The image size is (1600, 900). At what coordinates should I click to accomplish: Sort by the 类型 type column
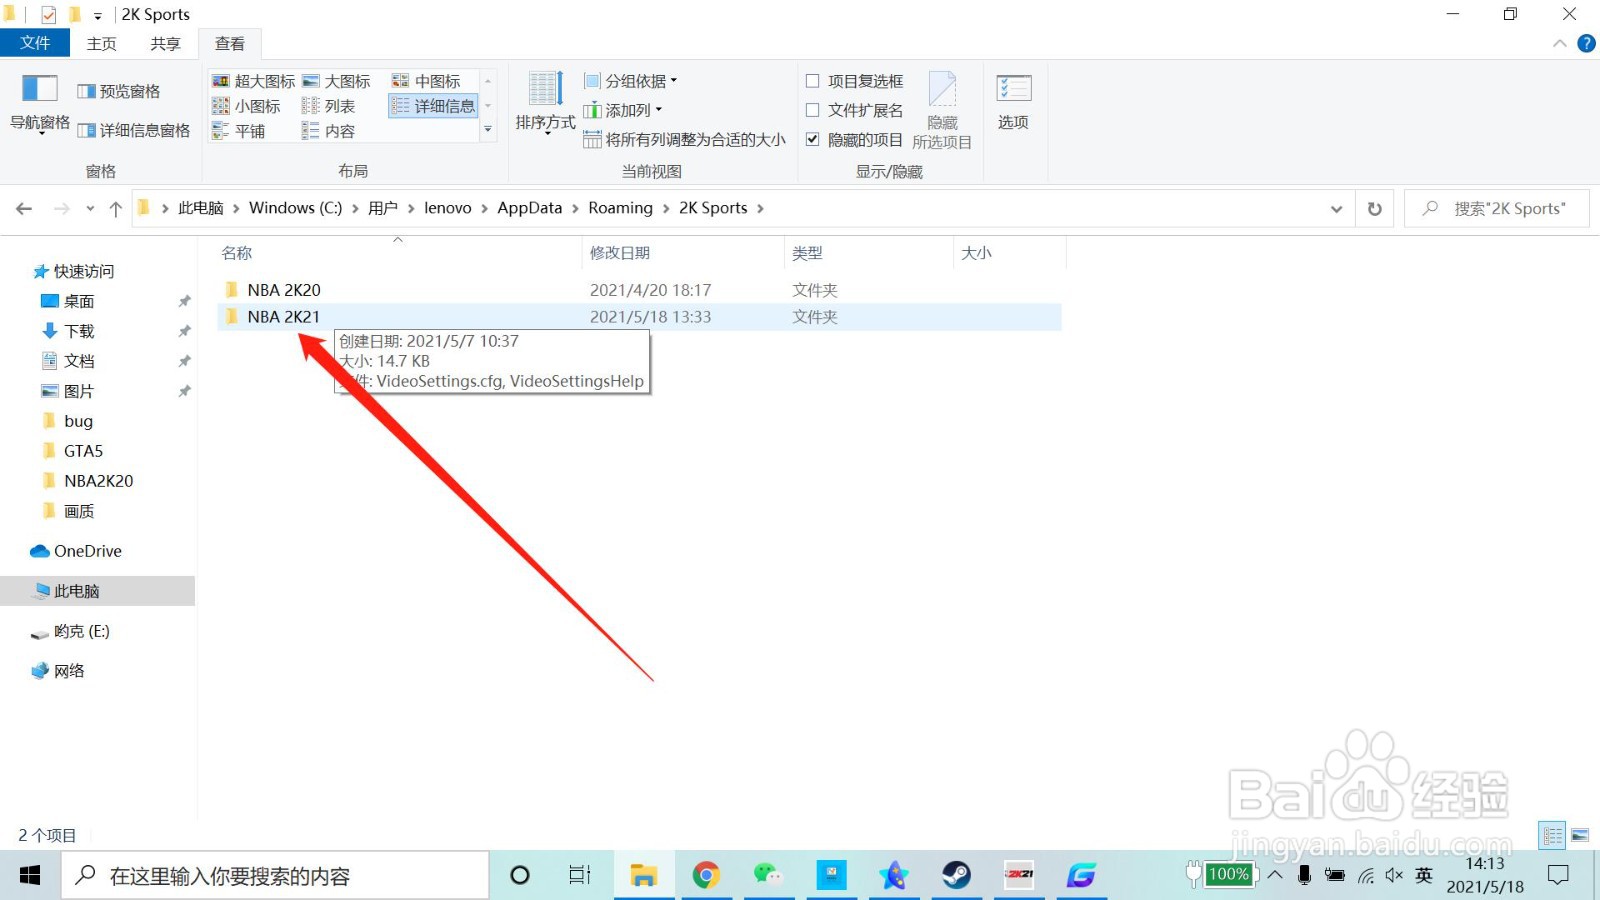(868, 253)
